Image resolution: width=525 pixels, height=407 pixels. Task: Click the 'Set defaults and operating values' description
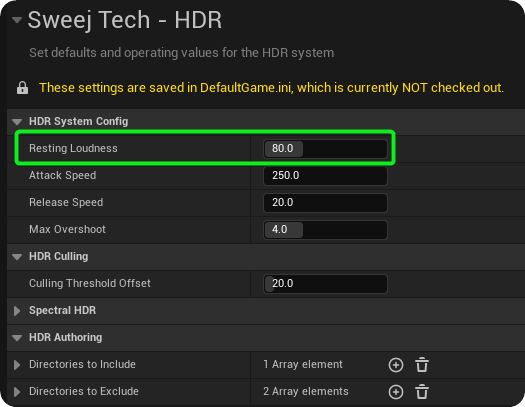[x=181, y=53]
